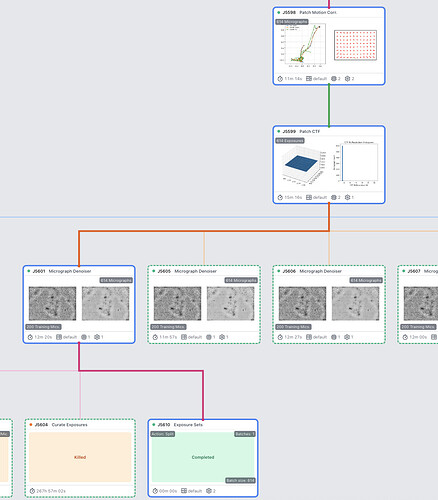
Task: Click the Killed status panel of J5604
Action: click(x=80, y=457)
